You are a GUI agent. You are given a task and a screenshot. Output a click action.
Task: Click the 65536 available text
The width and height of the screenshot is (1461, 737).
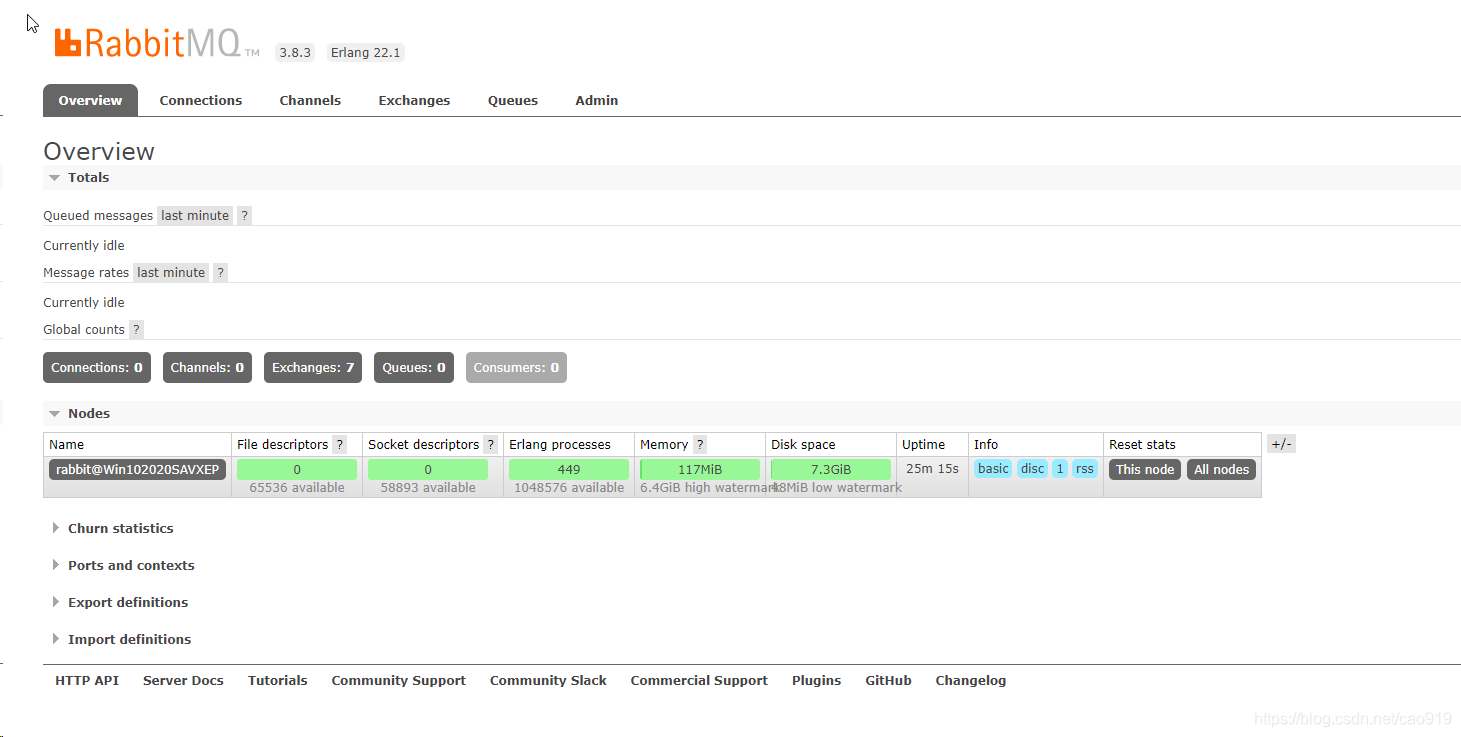(297, 488)
